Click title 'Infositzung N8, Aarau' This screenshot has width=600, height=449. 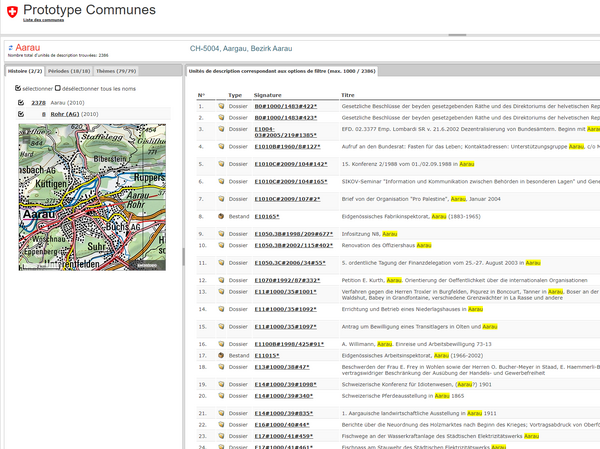click(369, 234)
